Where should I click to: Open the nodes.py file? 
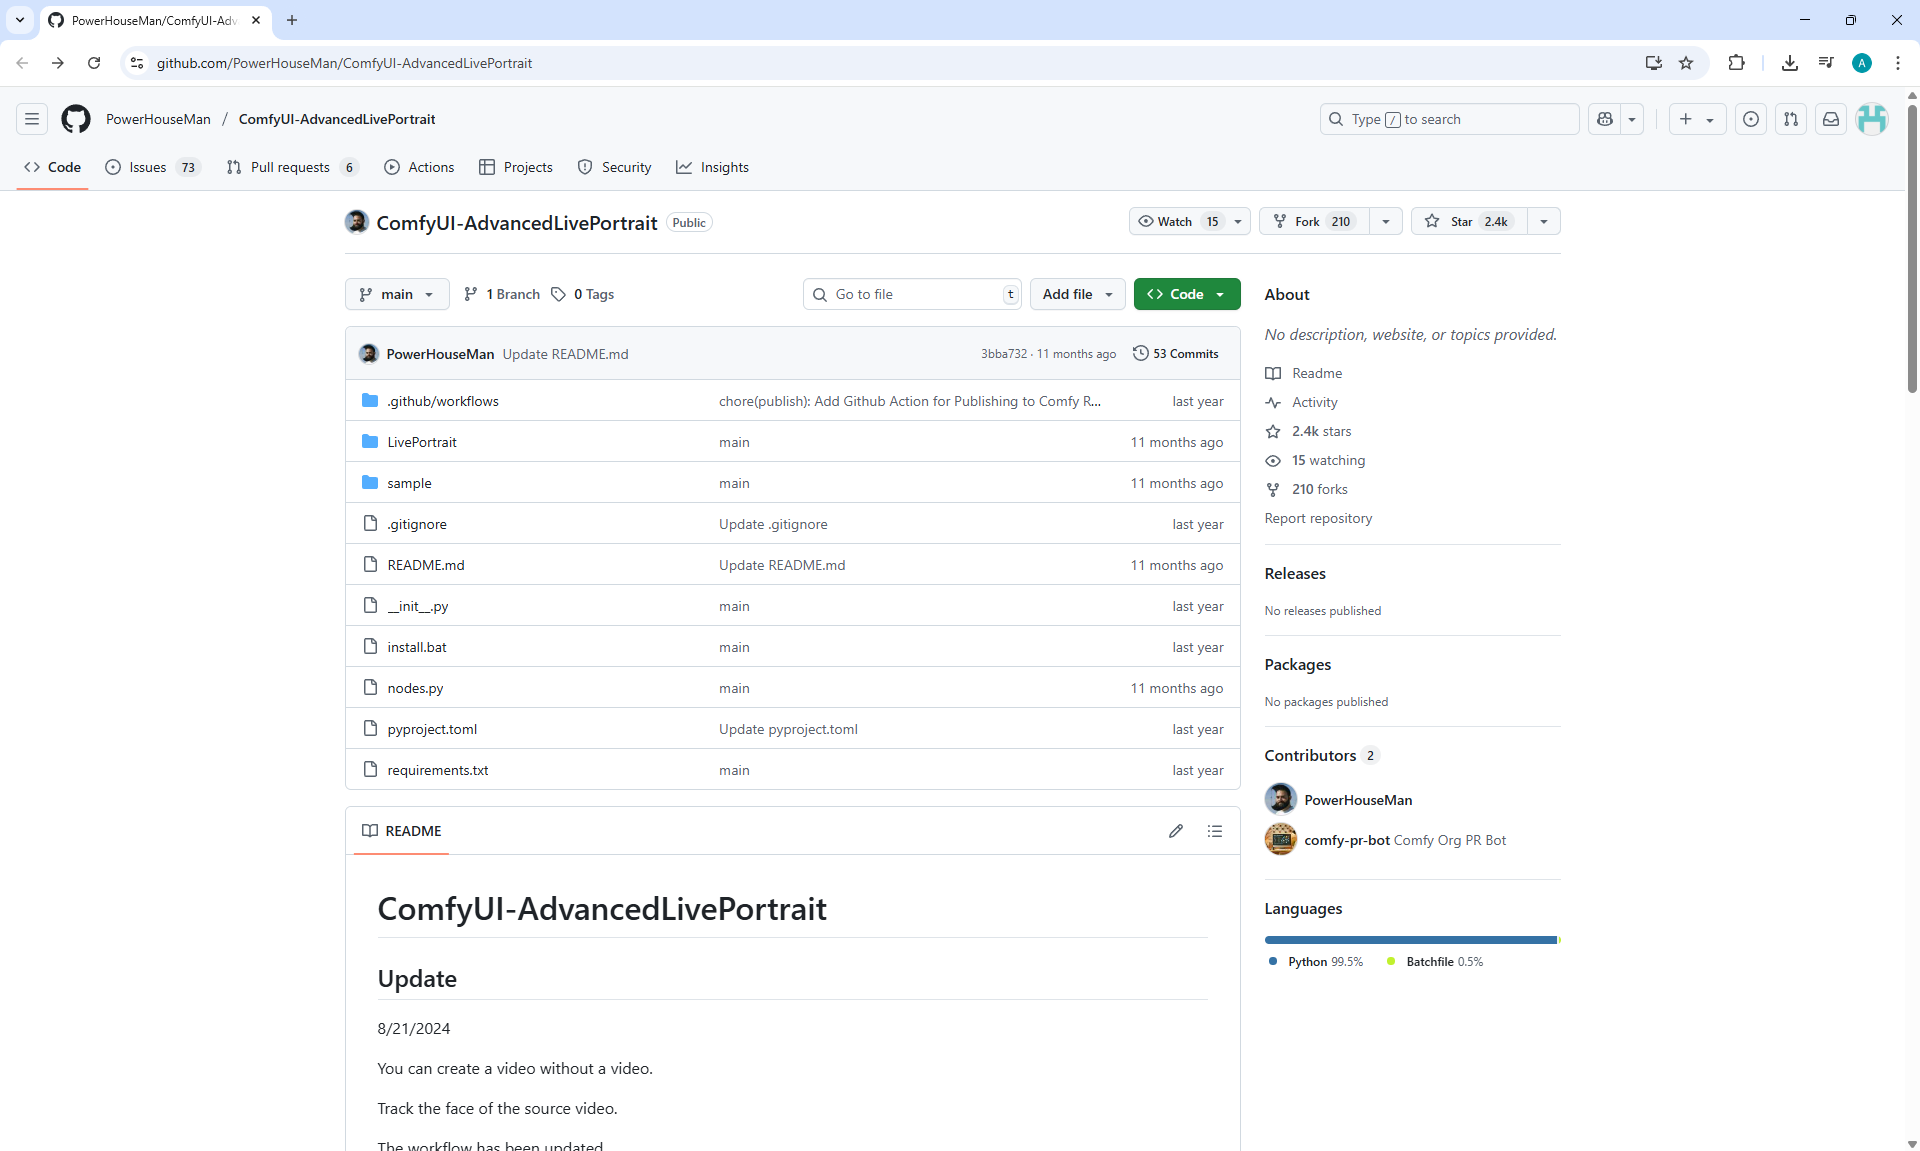pos(415,688)
